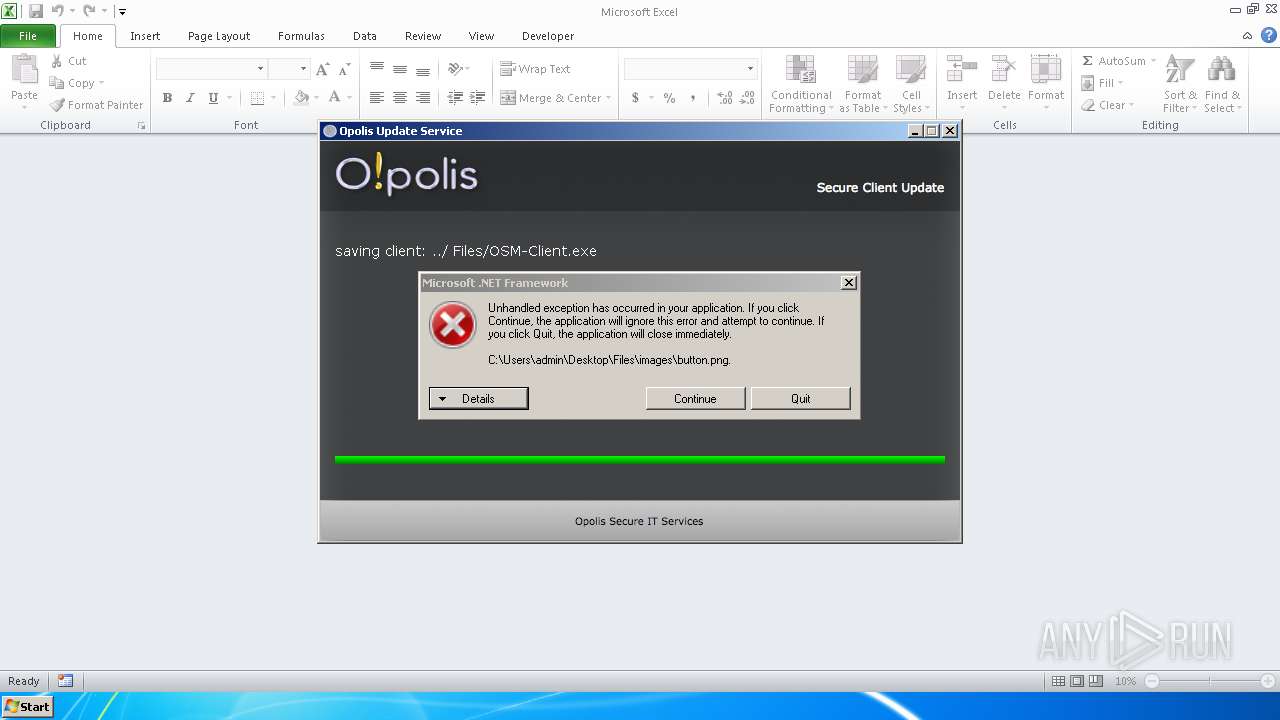The width and height of the screenshot is (1280, 720).
Task: Click Decrease Decimal icon
Action: (748, 98)
